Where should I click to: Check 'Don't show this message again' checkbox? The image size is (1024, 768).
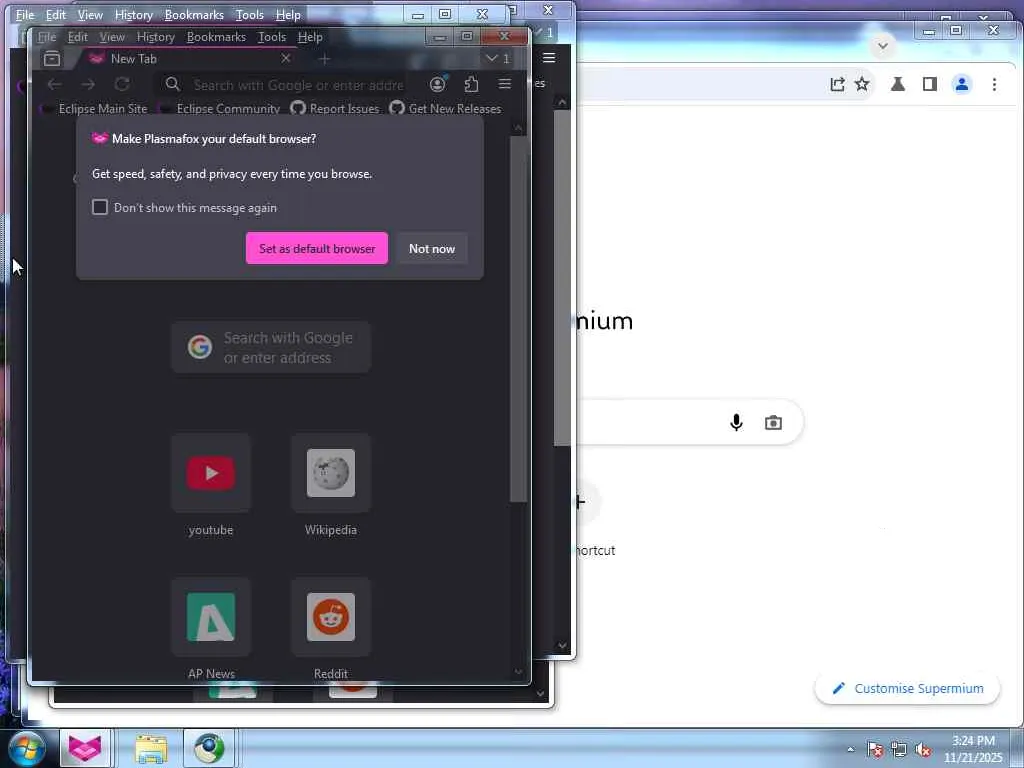point(100,208)
